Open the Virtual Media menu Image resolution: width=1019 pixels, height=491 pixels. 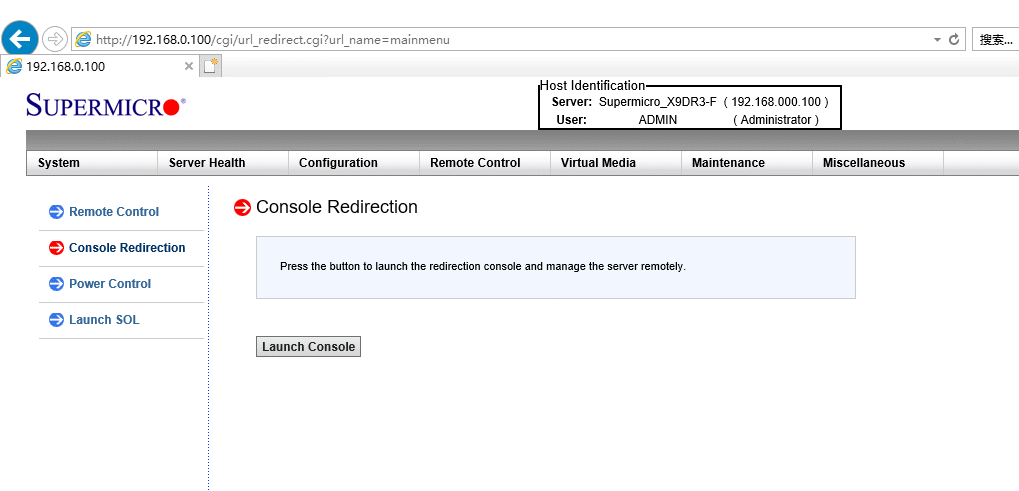[616, 163]
